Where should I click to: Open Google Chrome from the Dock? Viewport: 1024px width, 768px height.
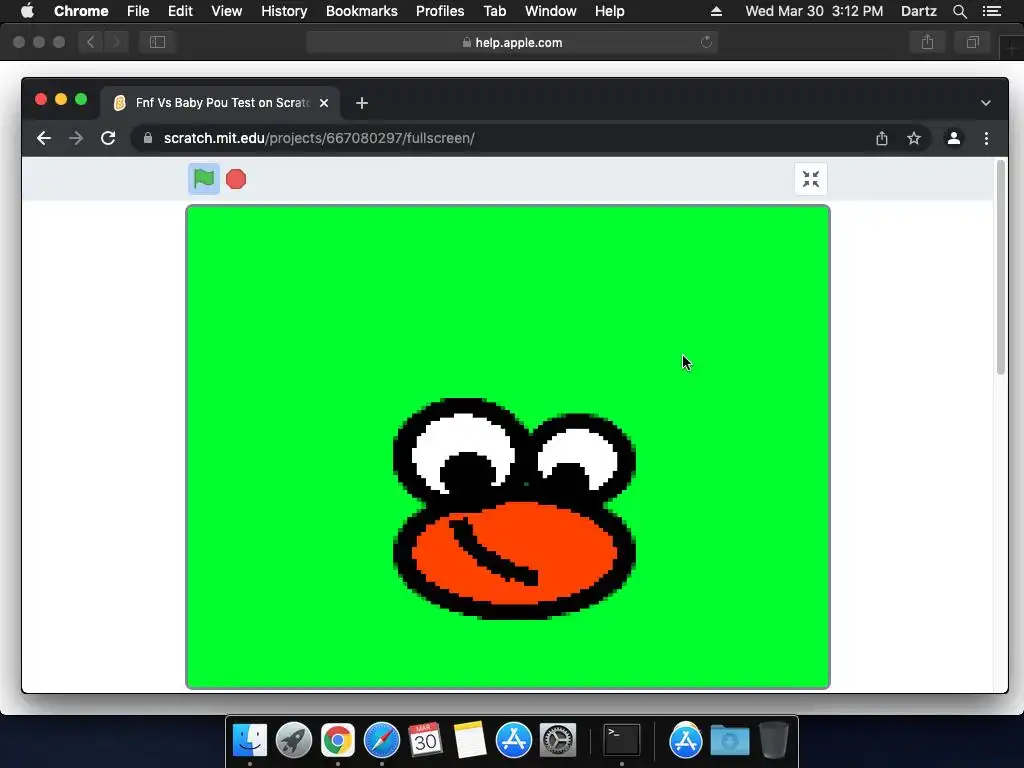(x=338, y=740)
